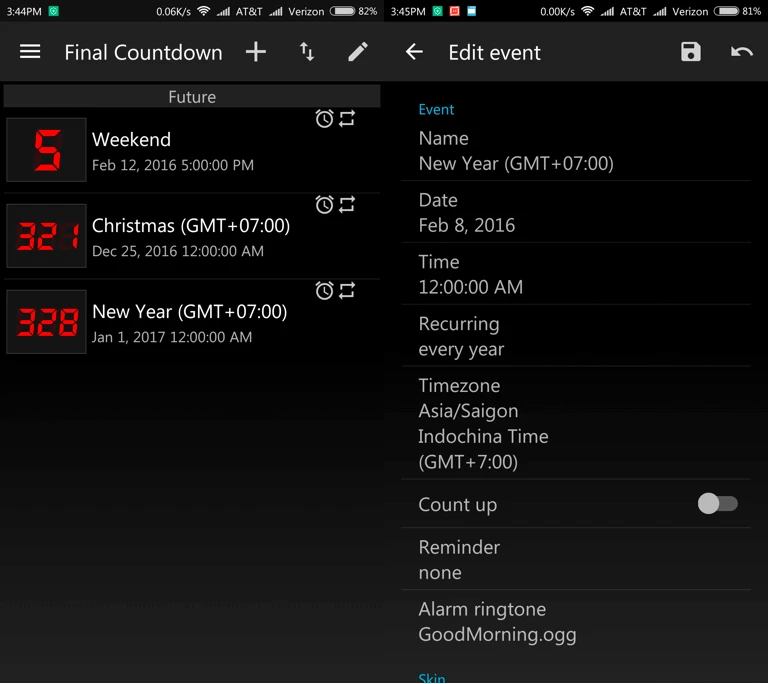Screen dimensions: 769x684
Task: Tap the Final Countdown app title
Action: (x=143, y=52)
